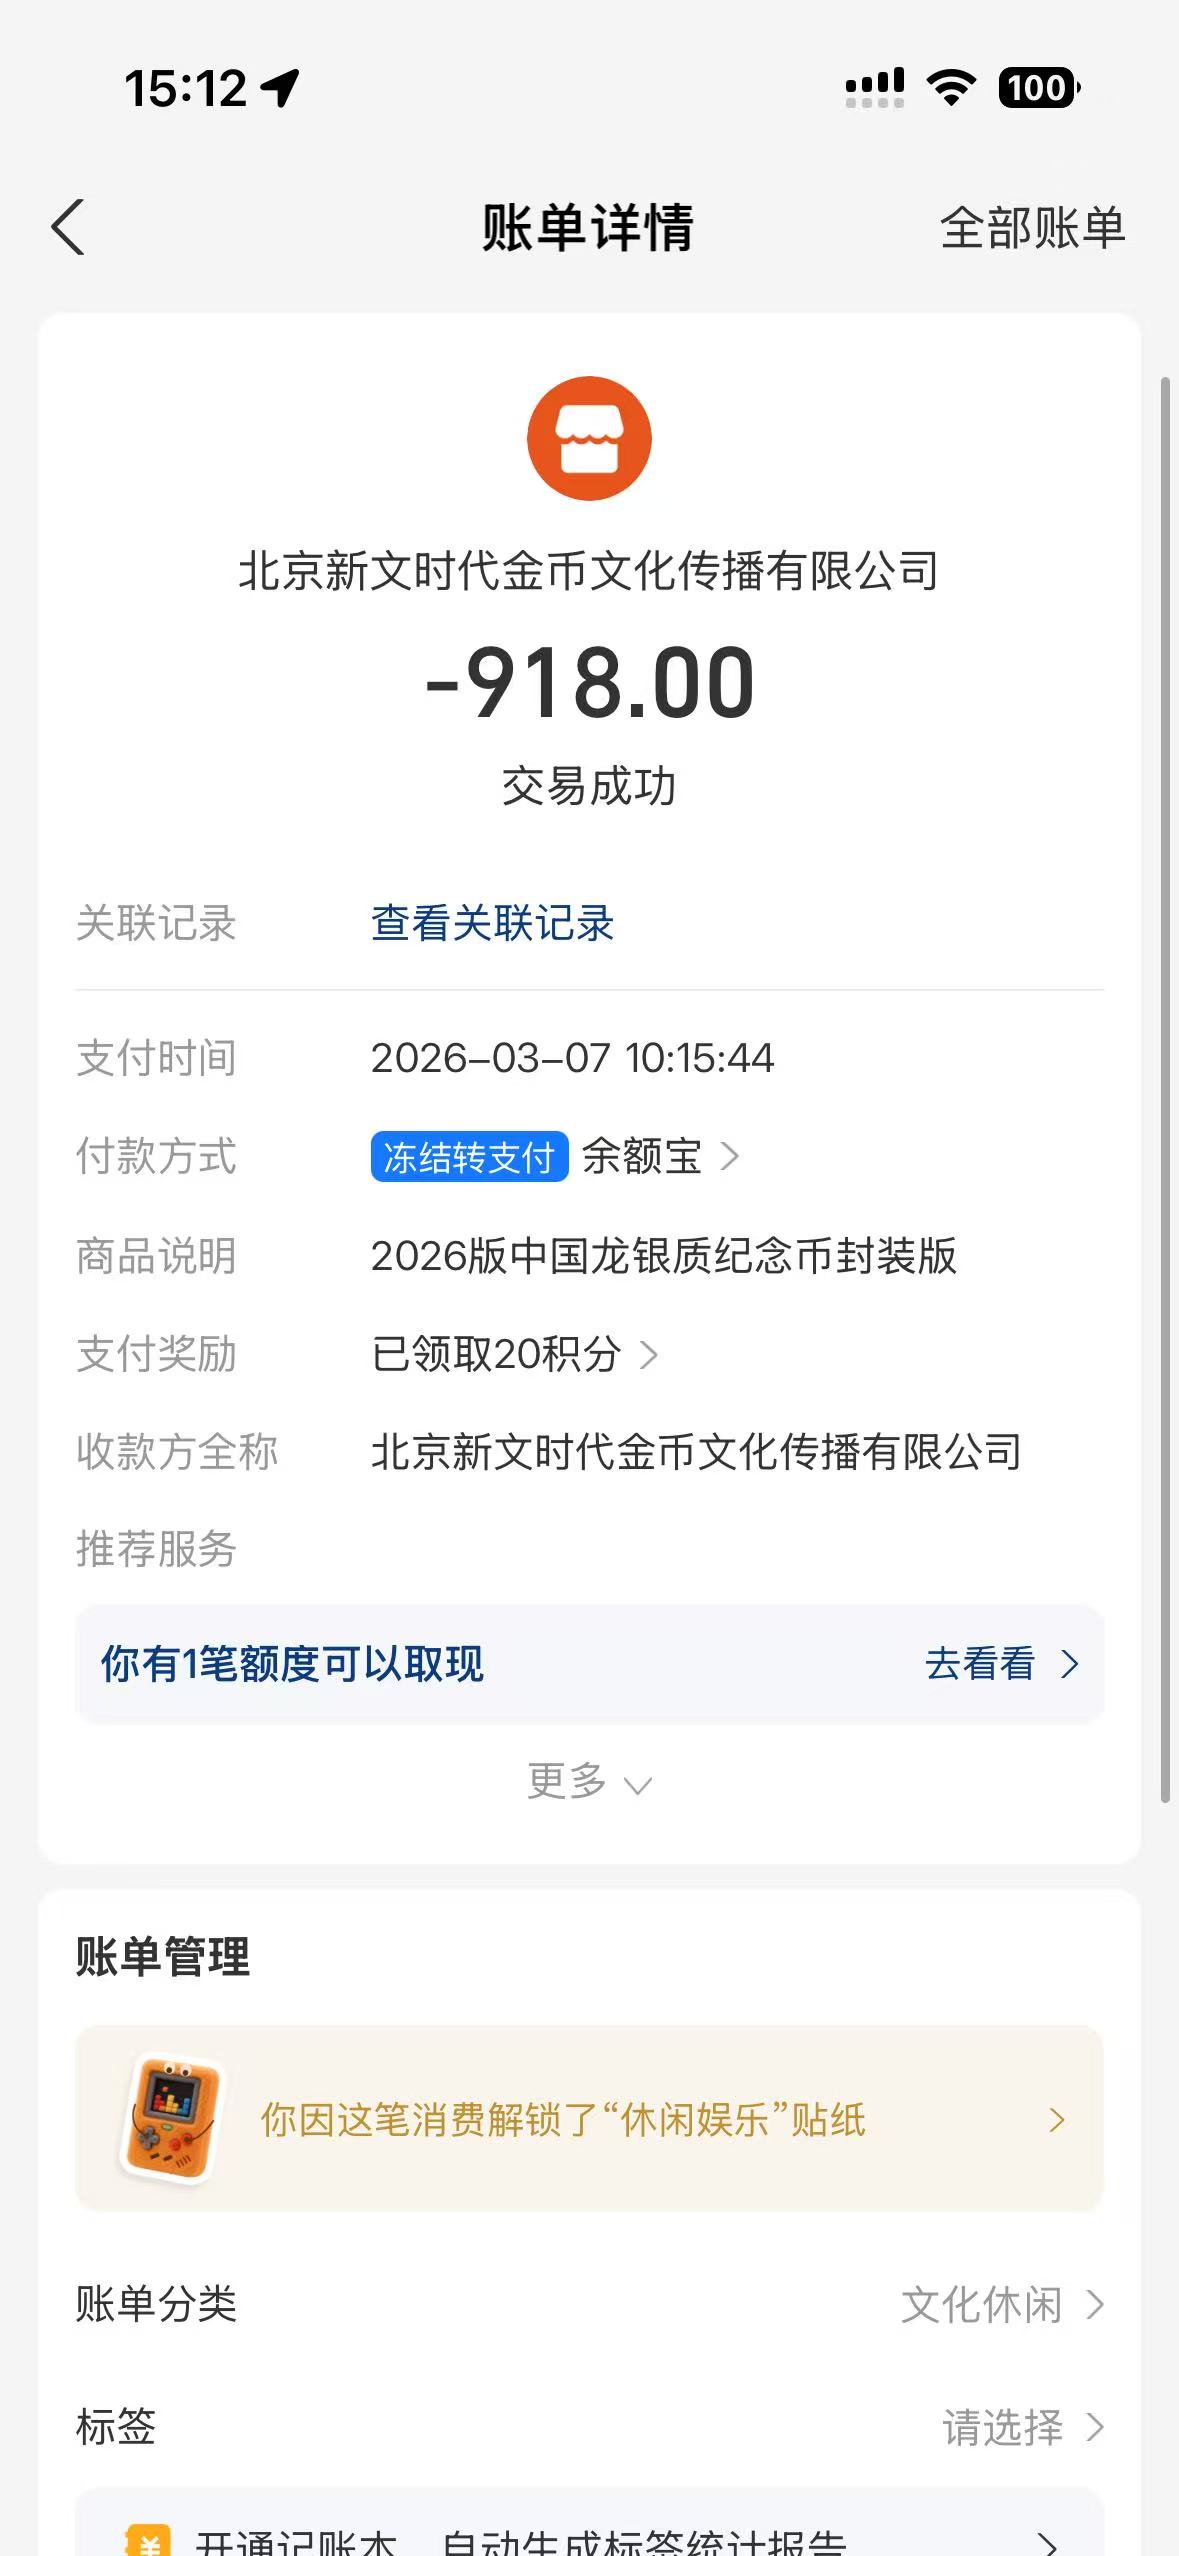
Task: Tap 去看看 on cash withdrawal banner
Action: coord(1000,1664)
